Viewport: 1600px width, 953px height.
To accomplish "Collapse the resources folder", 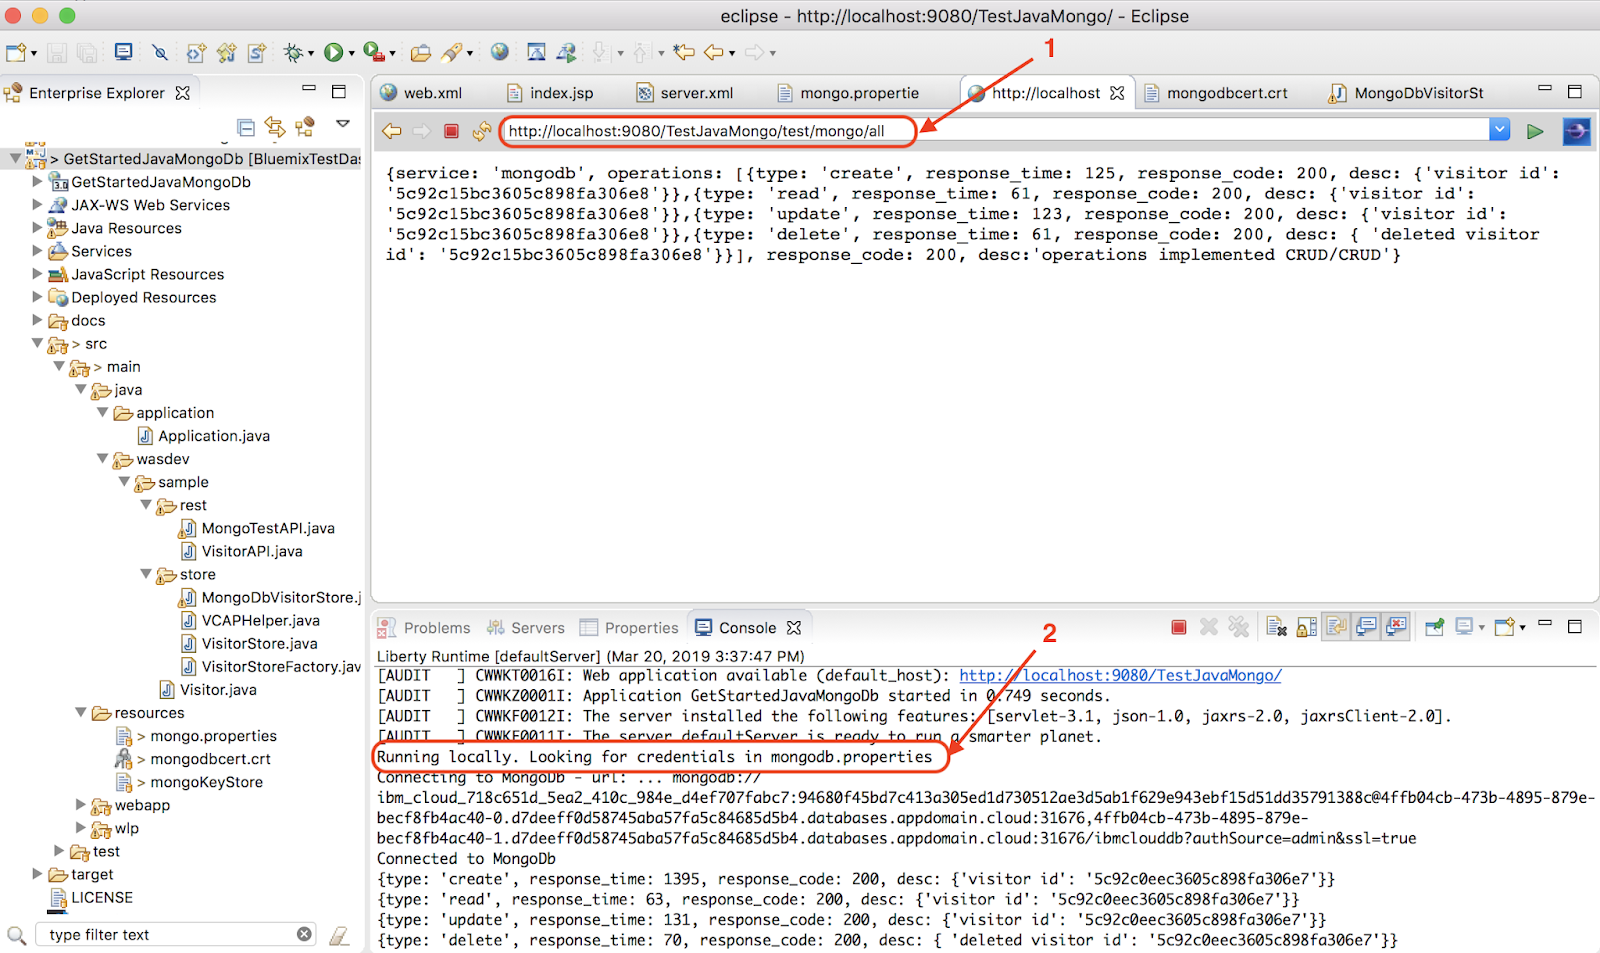I will [81, 712].
